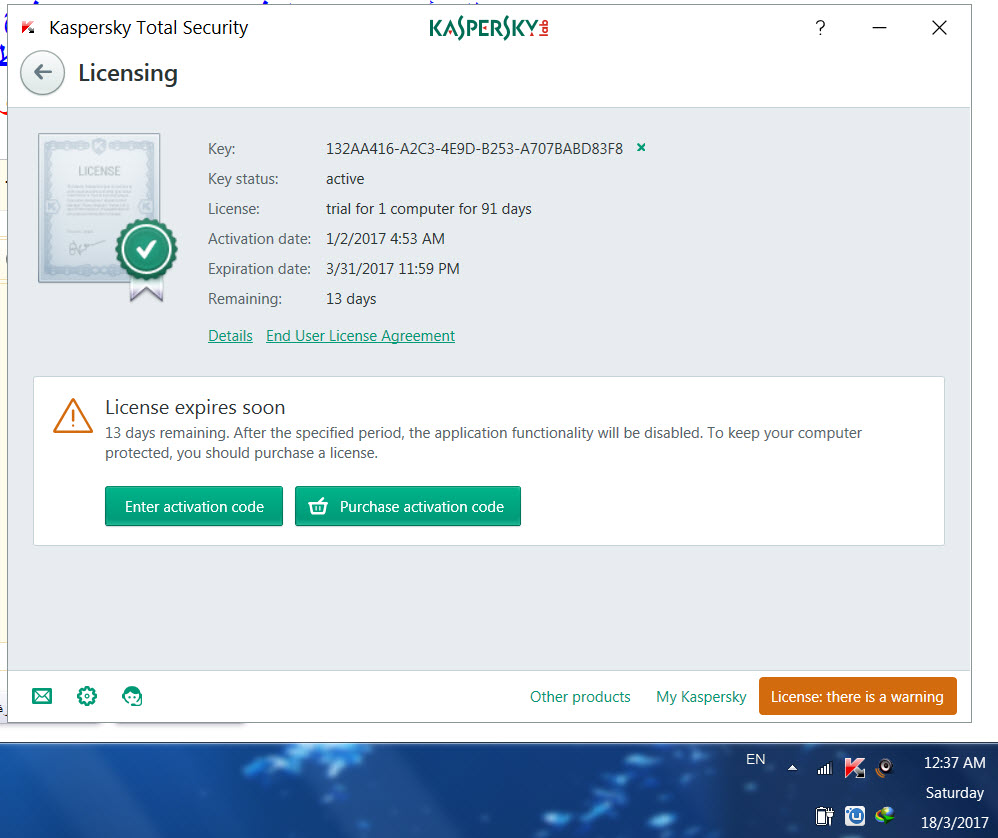Go back using the arrow button
The width and height of the screenshot is (998, 838).
(43, 73)
